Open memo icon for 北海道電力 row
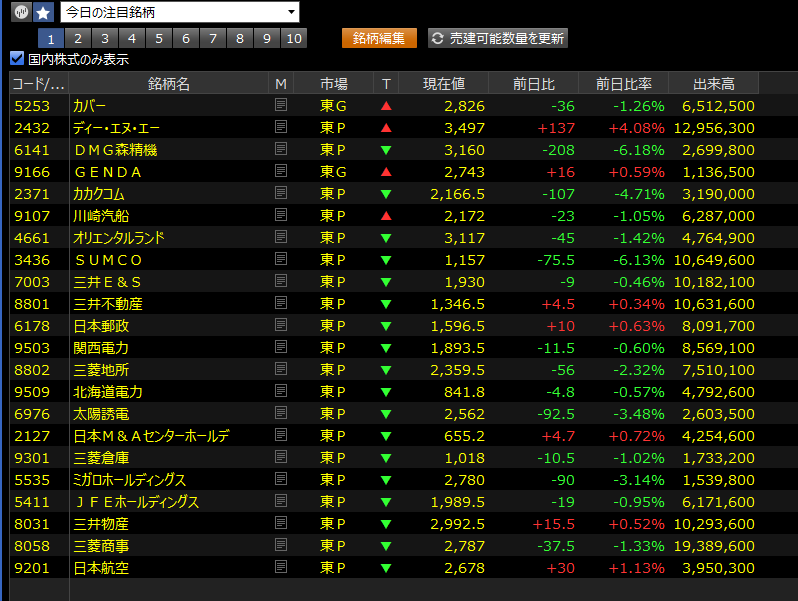Viewport: 798px width, 601px height. click(x=281, y=391)
